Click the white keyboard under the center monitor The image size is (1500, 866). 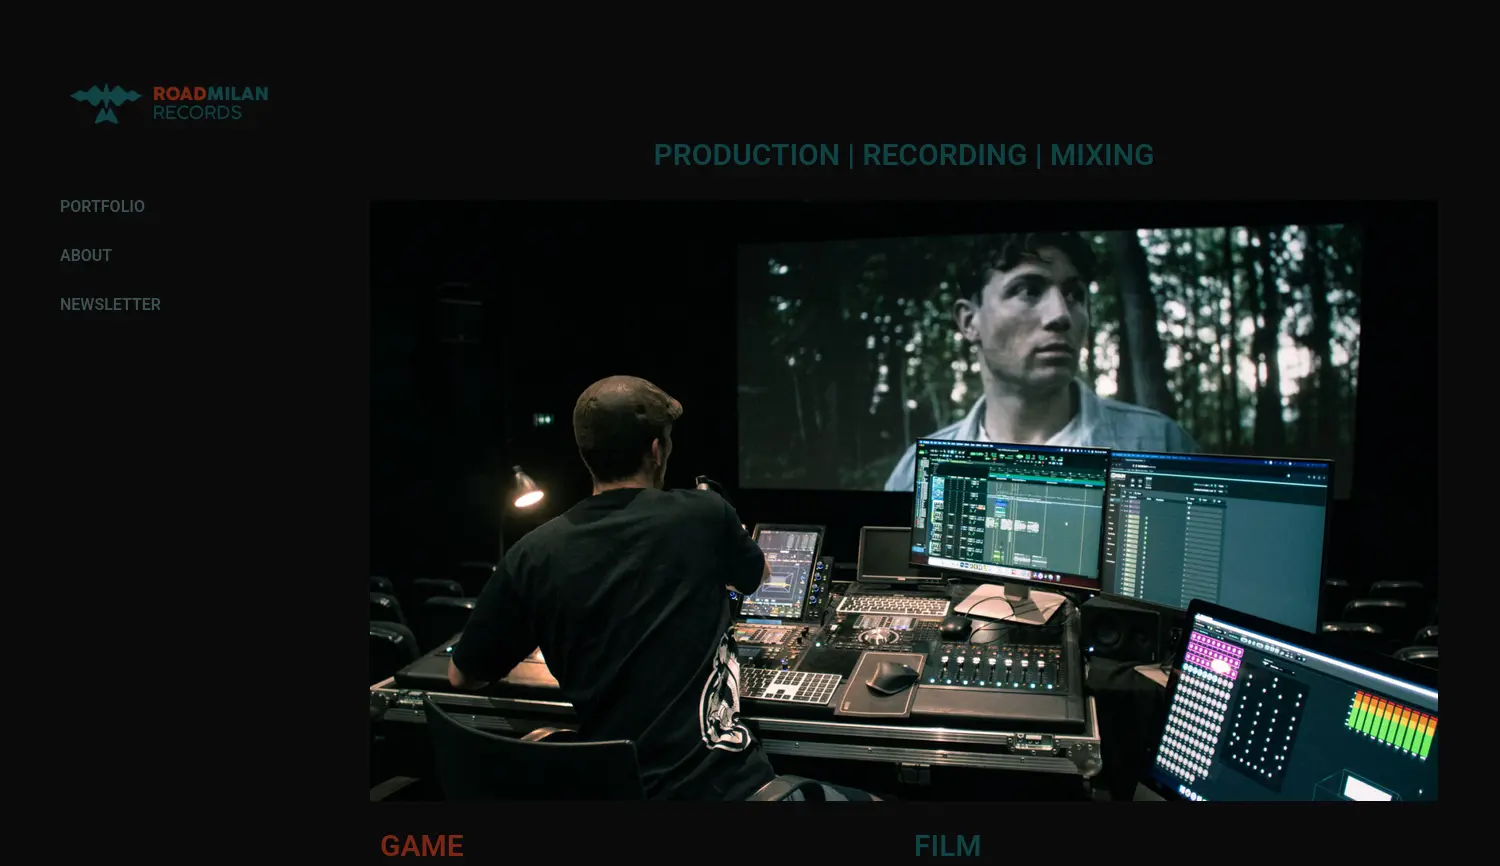click(893, 606)
